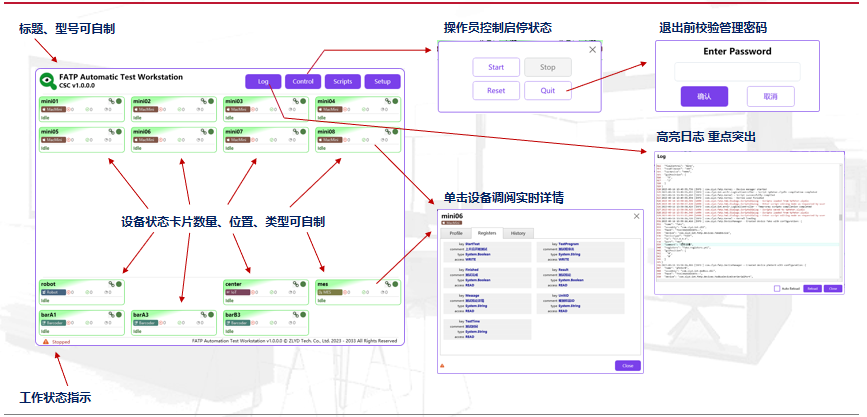Click the link icon on barA1 card

point(112,314)
